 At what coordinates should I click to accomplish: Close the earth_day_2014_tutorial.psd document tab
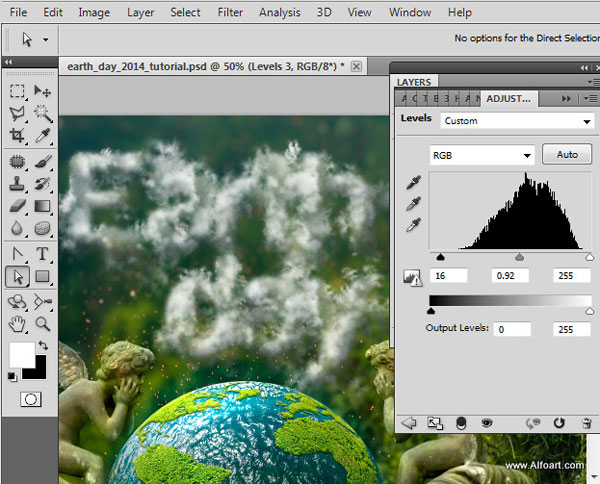356,67
